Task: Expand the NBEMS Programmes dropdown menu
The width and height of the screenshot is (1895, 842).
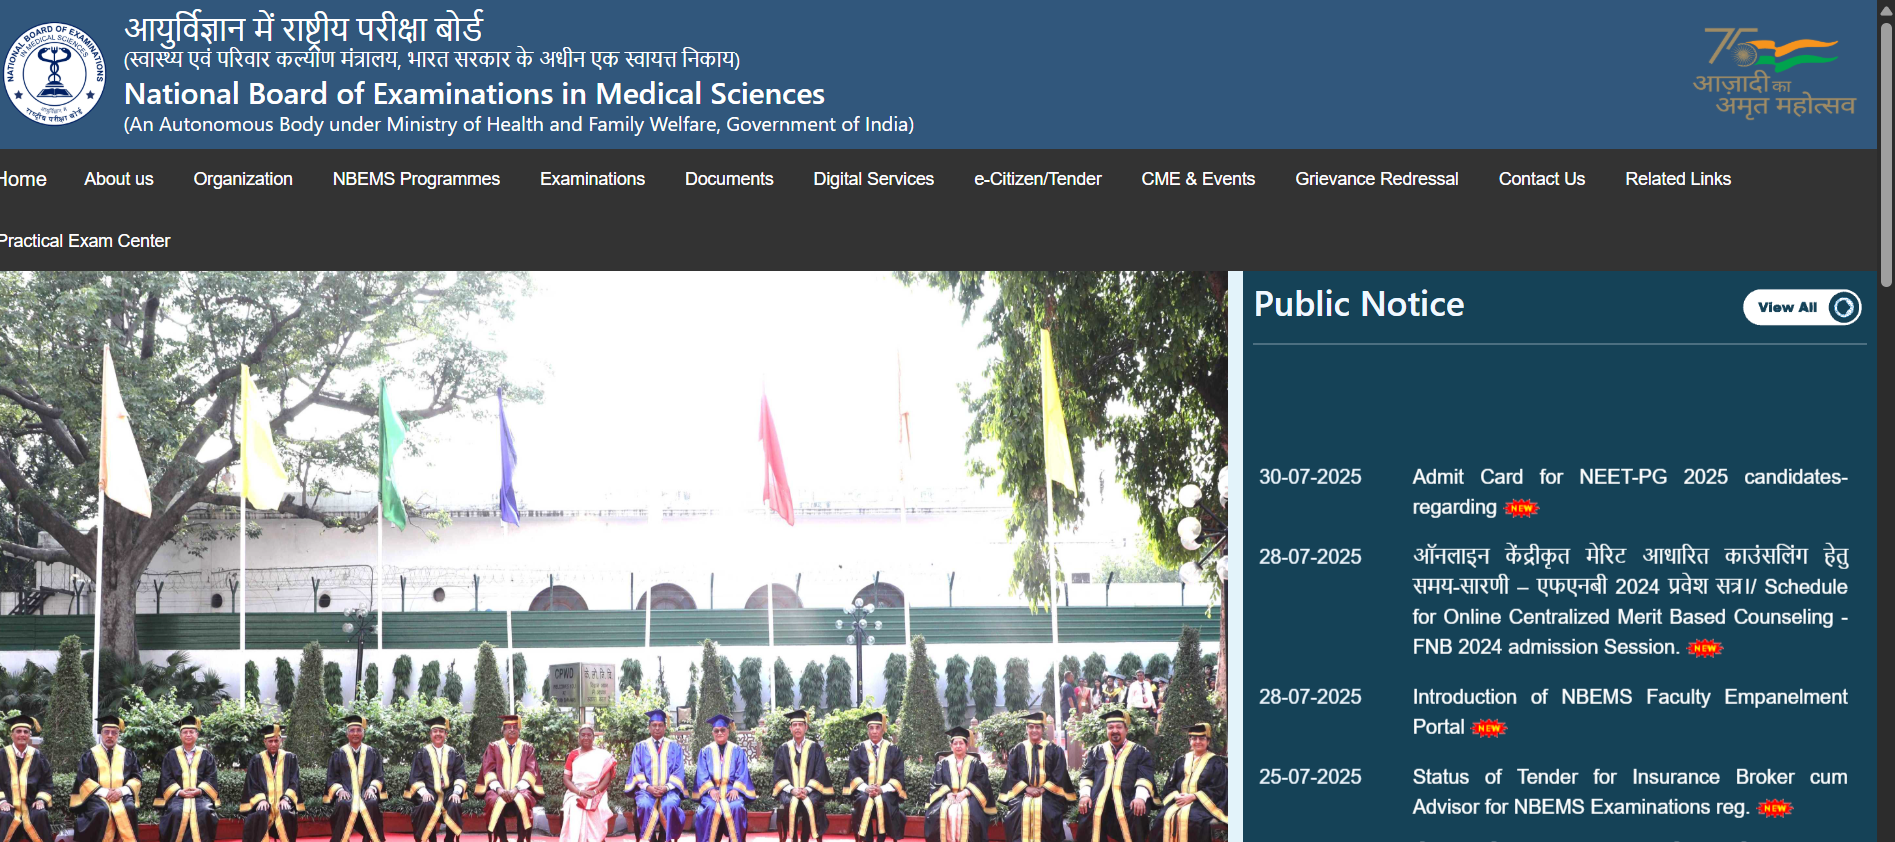Action: 416,179
